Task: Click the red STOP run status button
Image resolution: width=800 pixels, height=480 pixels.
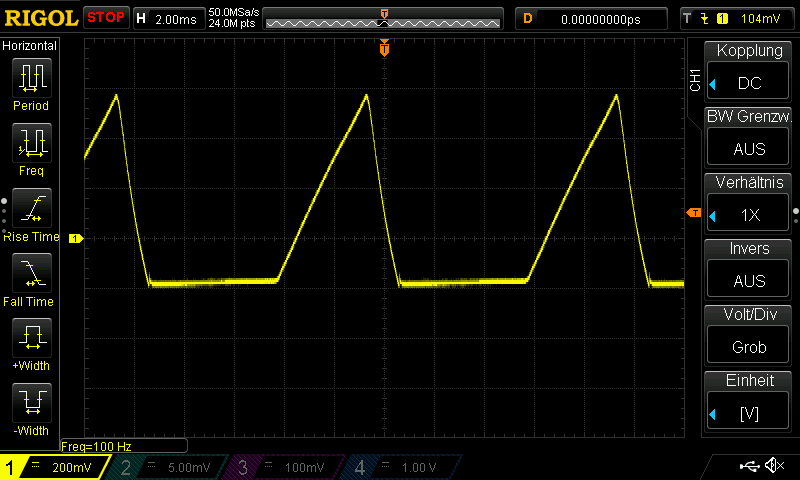Action: [106, 18]
